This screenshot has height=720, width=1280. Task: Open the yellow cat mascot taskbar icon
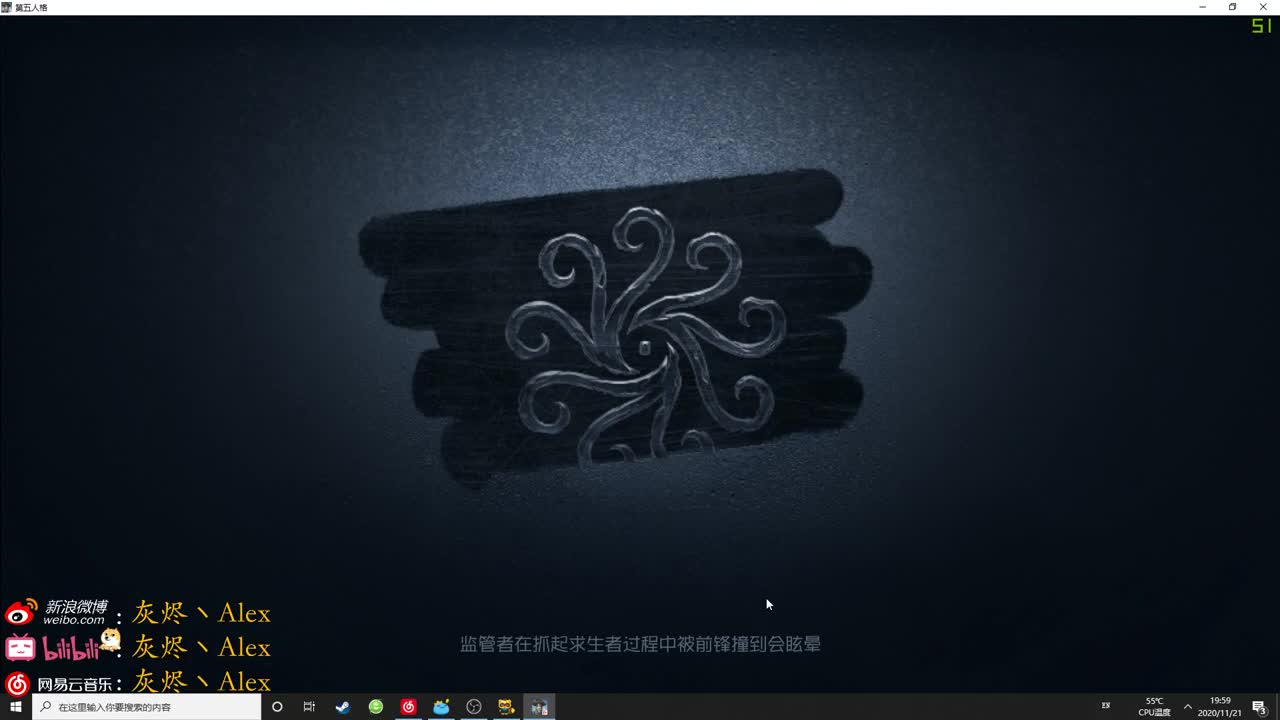[x=506, y=706]
